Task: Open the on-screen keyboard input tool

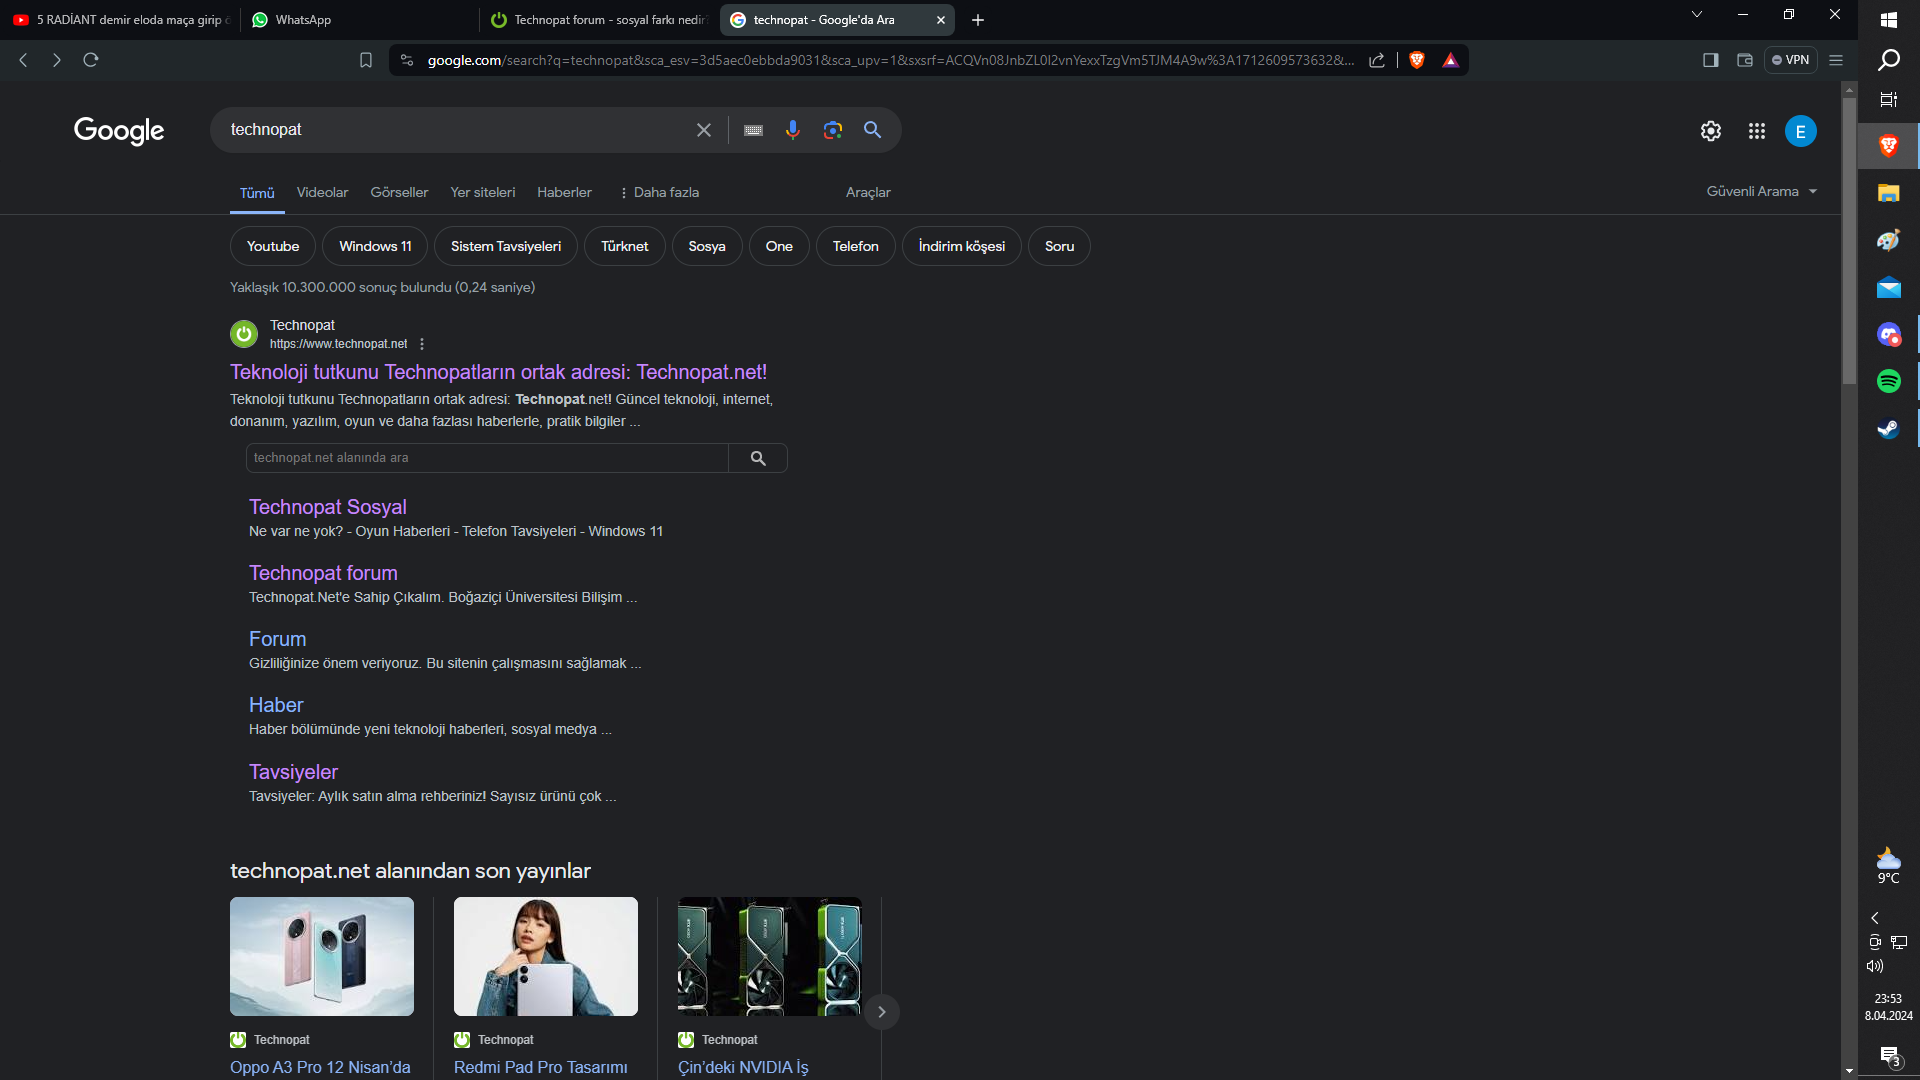Action: pos(753,130)
